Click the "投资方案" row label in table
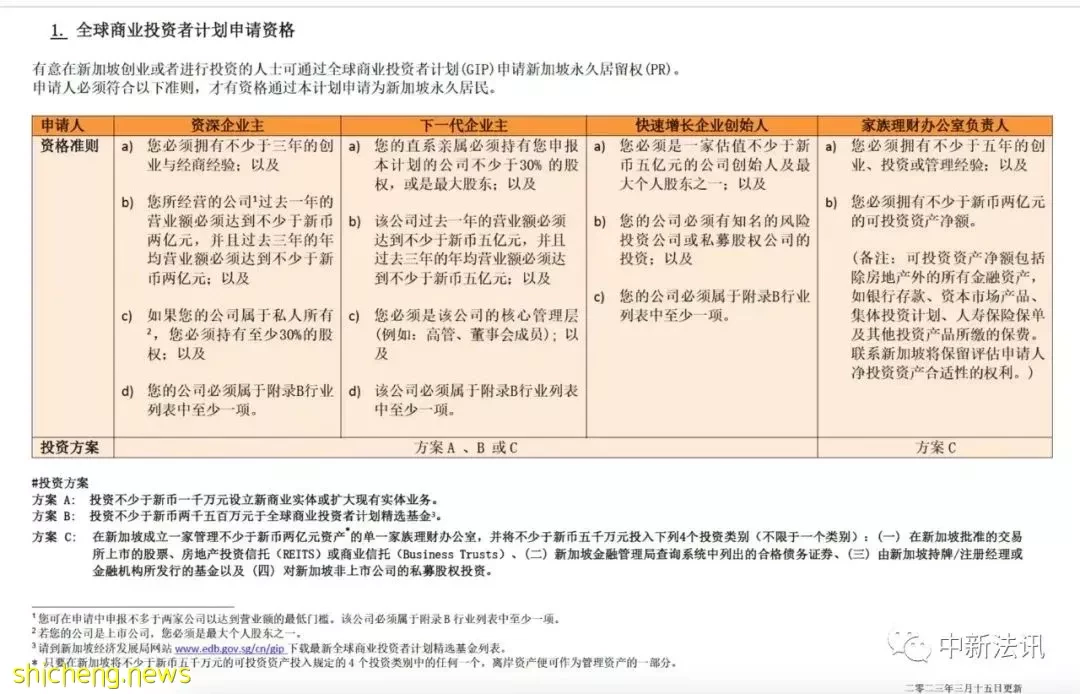This screenshot has width=1080, height=694. [x=70, y=448]
